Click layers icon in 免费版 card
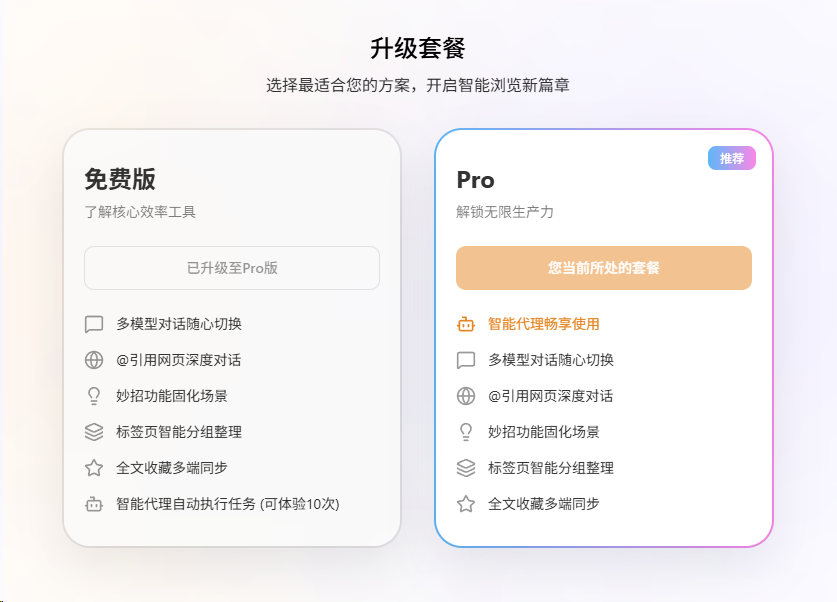This screenshot has width=837, height=602. click(x=94, y=432)
